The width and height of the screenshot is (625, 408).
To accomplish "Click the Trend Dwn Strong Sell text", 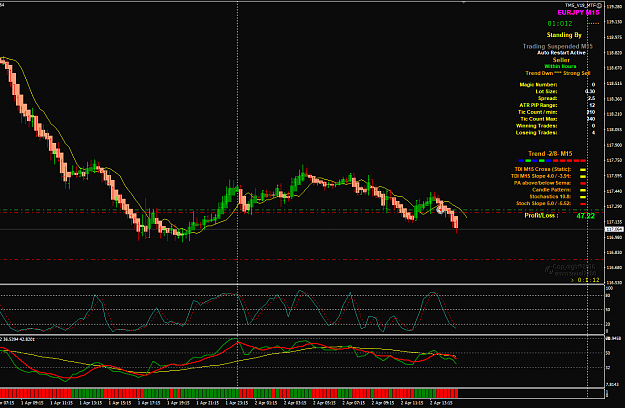I will [558, 73].
